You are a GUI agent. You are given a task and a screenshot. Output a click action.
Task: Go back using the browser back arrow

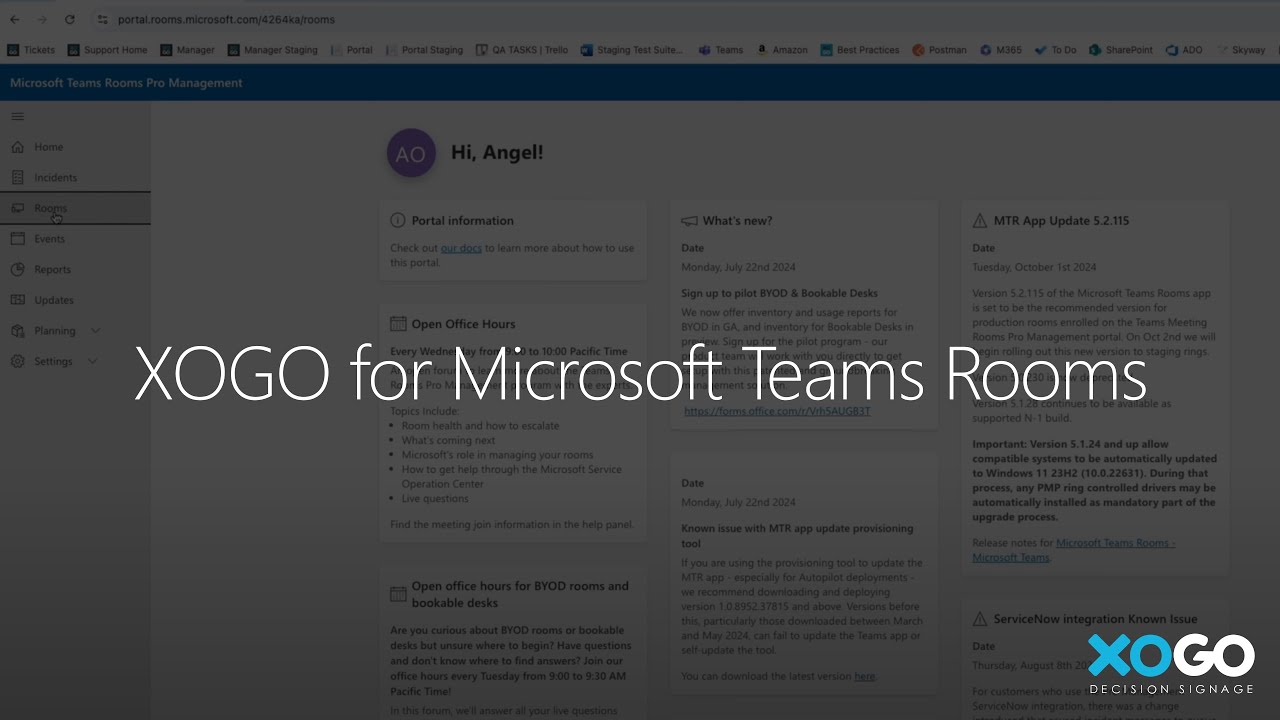point(14,19)
